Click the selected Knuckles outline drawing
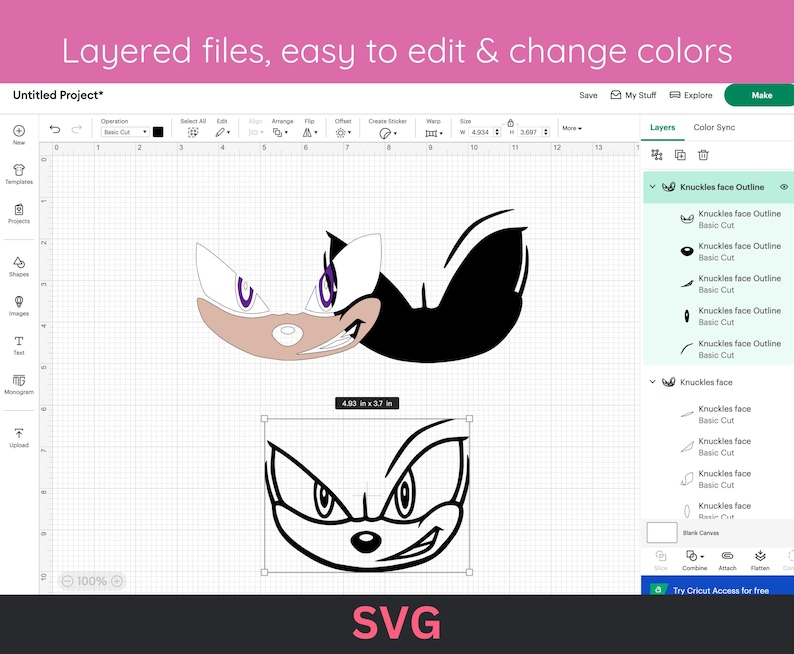794x654 pixels. coord(367,495)
